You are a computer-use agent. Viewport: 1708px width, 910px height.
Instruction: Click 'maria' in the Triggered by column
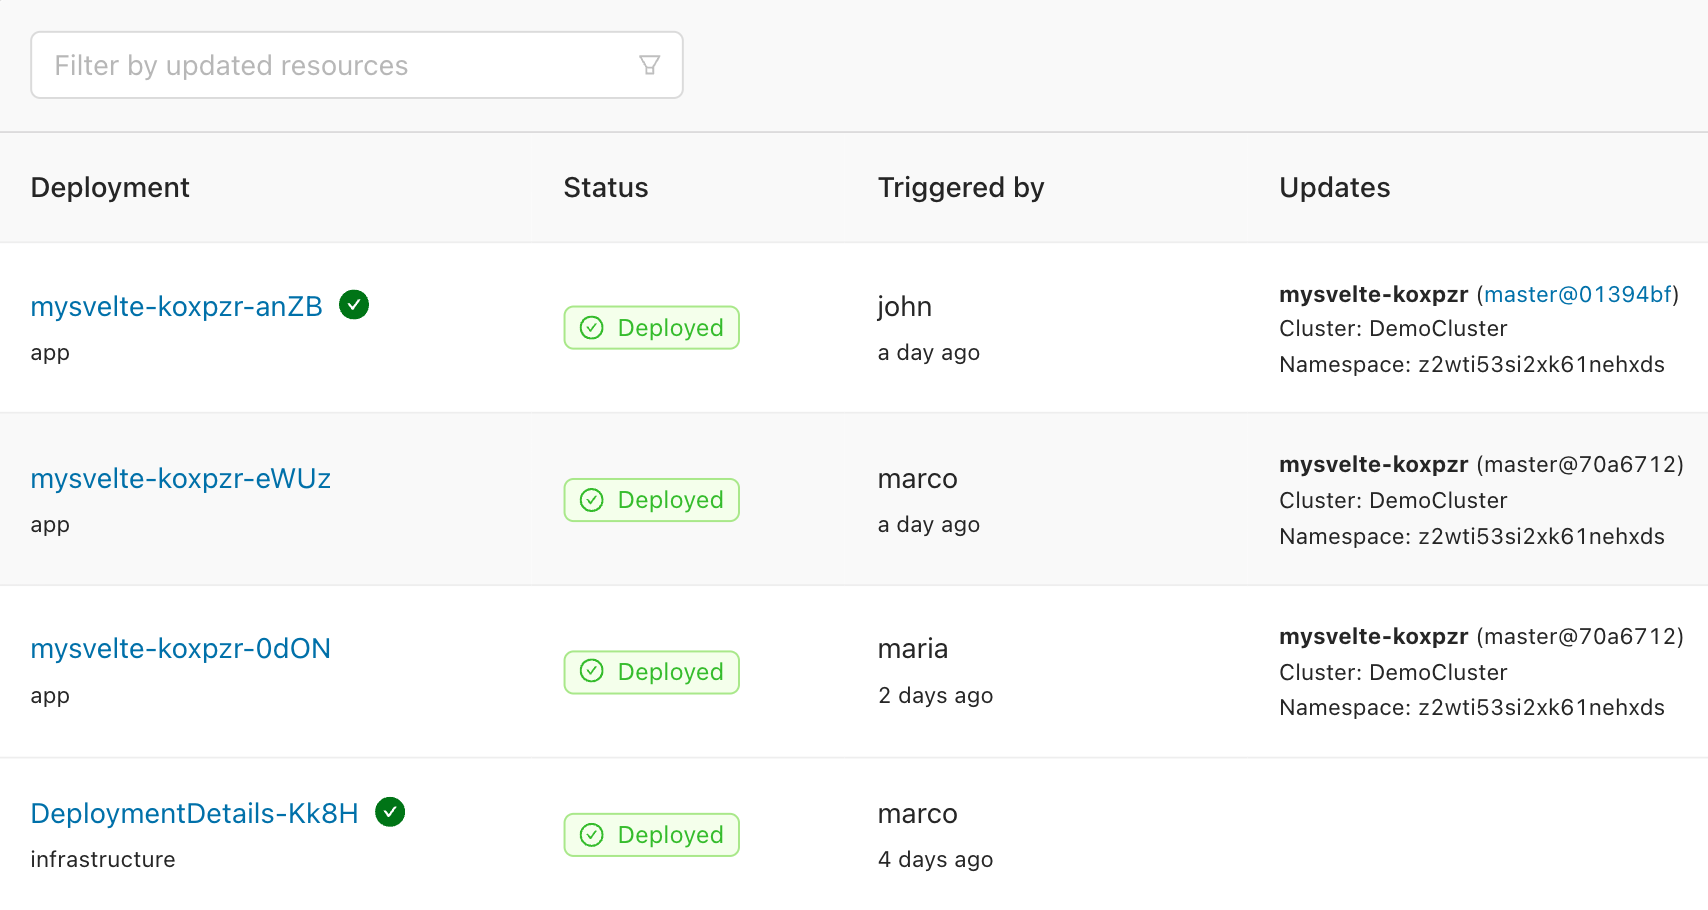pyautogui.click(x=913, y=648)
